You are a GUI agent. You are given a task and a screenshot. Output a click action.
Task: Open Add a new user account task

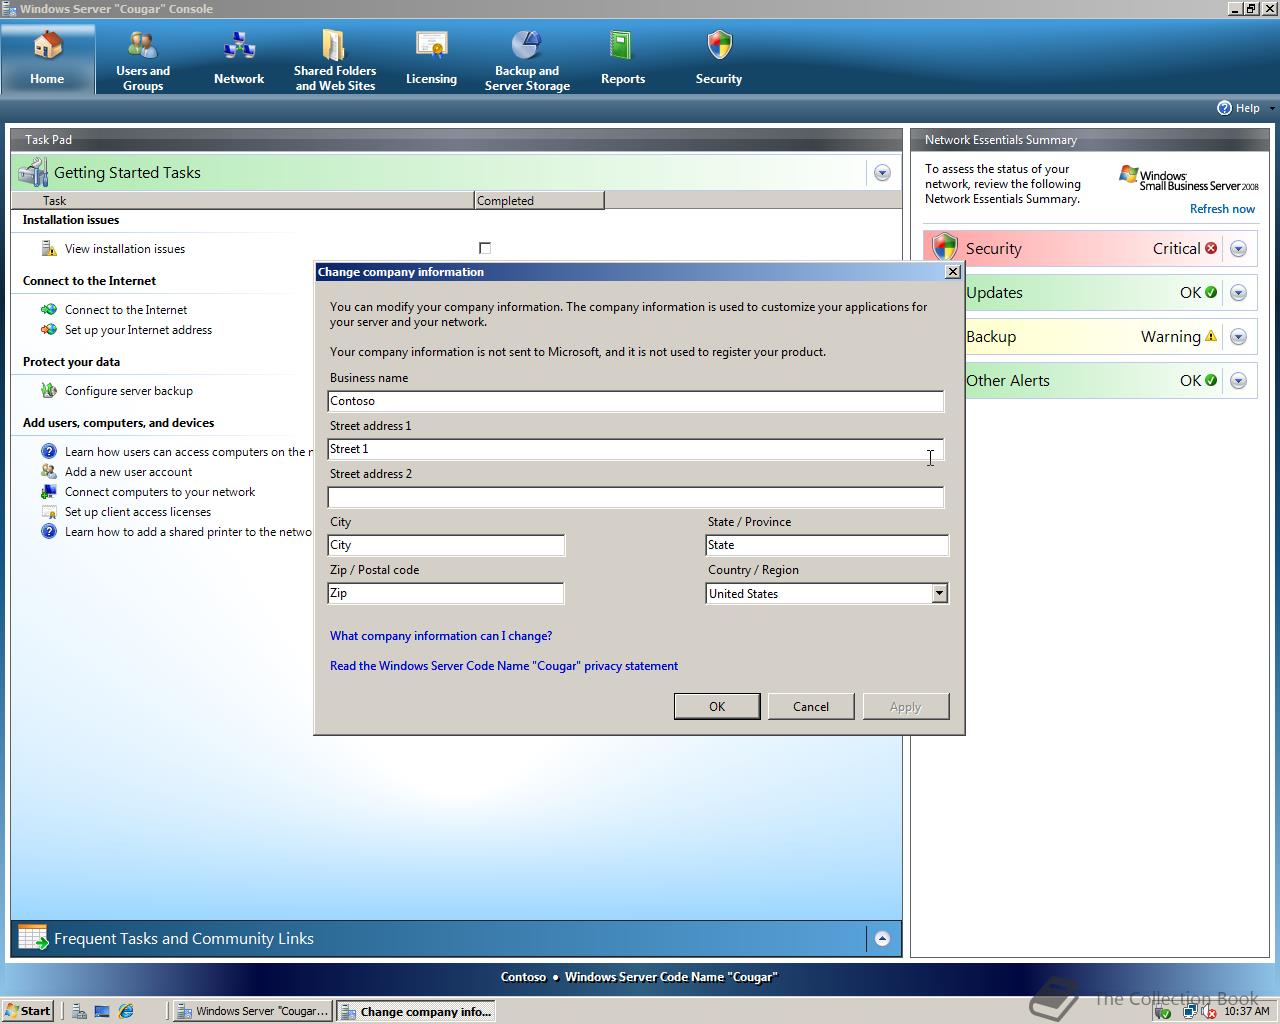pos(128,472)
